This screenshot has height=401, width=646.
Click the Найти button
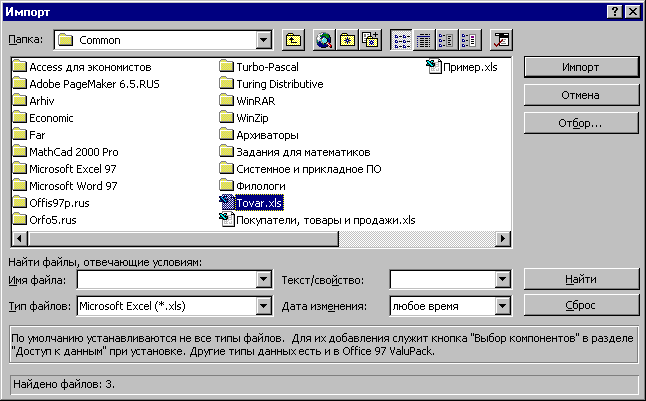(581, 279)
